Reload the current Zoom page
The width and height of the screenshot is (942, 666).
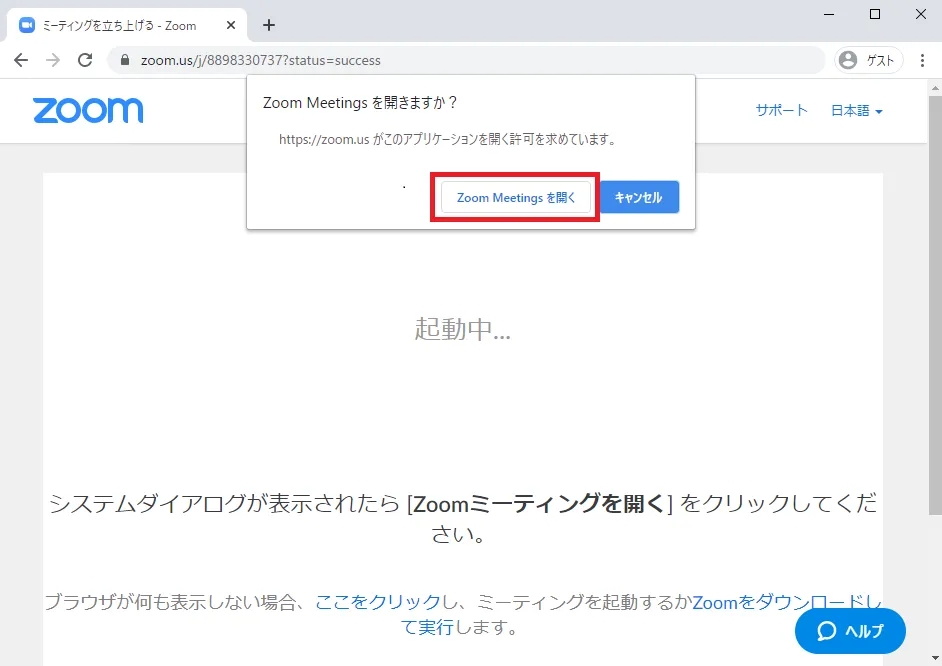[85, 60]
